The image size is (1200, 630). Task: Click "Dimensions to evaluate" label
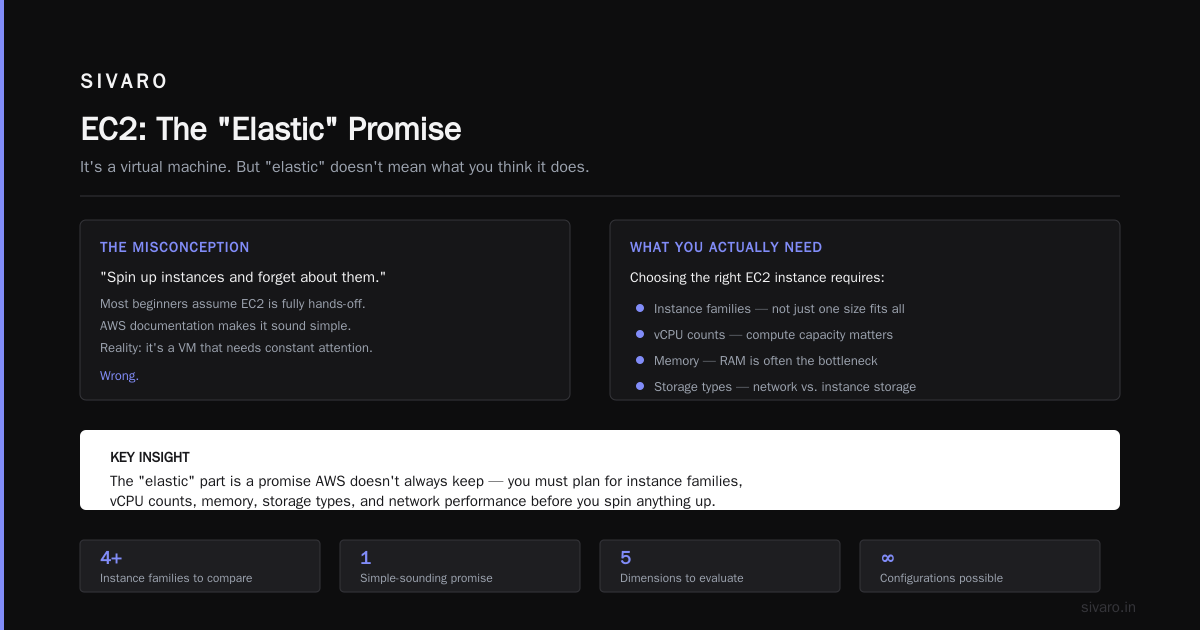coord(682,578)
